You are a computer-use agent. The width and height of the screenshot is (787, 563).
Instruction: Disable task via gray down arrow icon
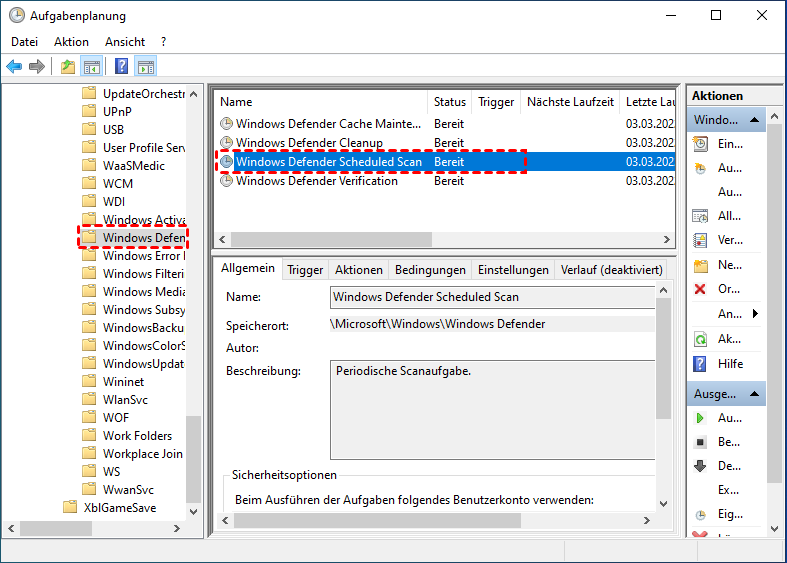[701, 466]
